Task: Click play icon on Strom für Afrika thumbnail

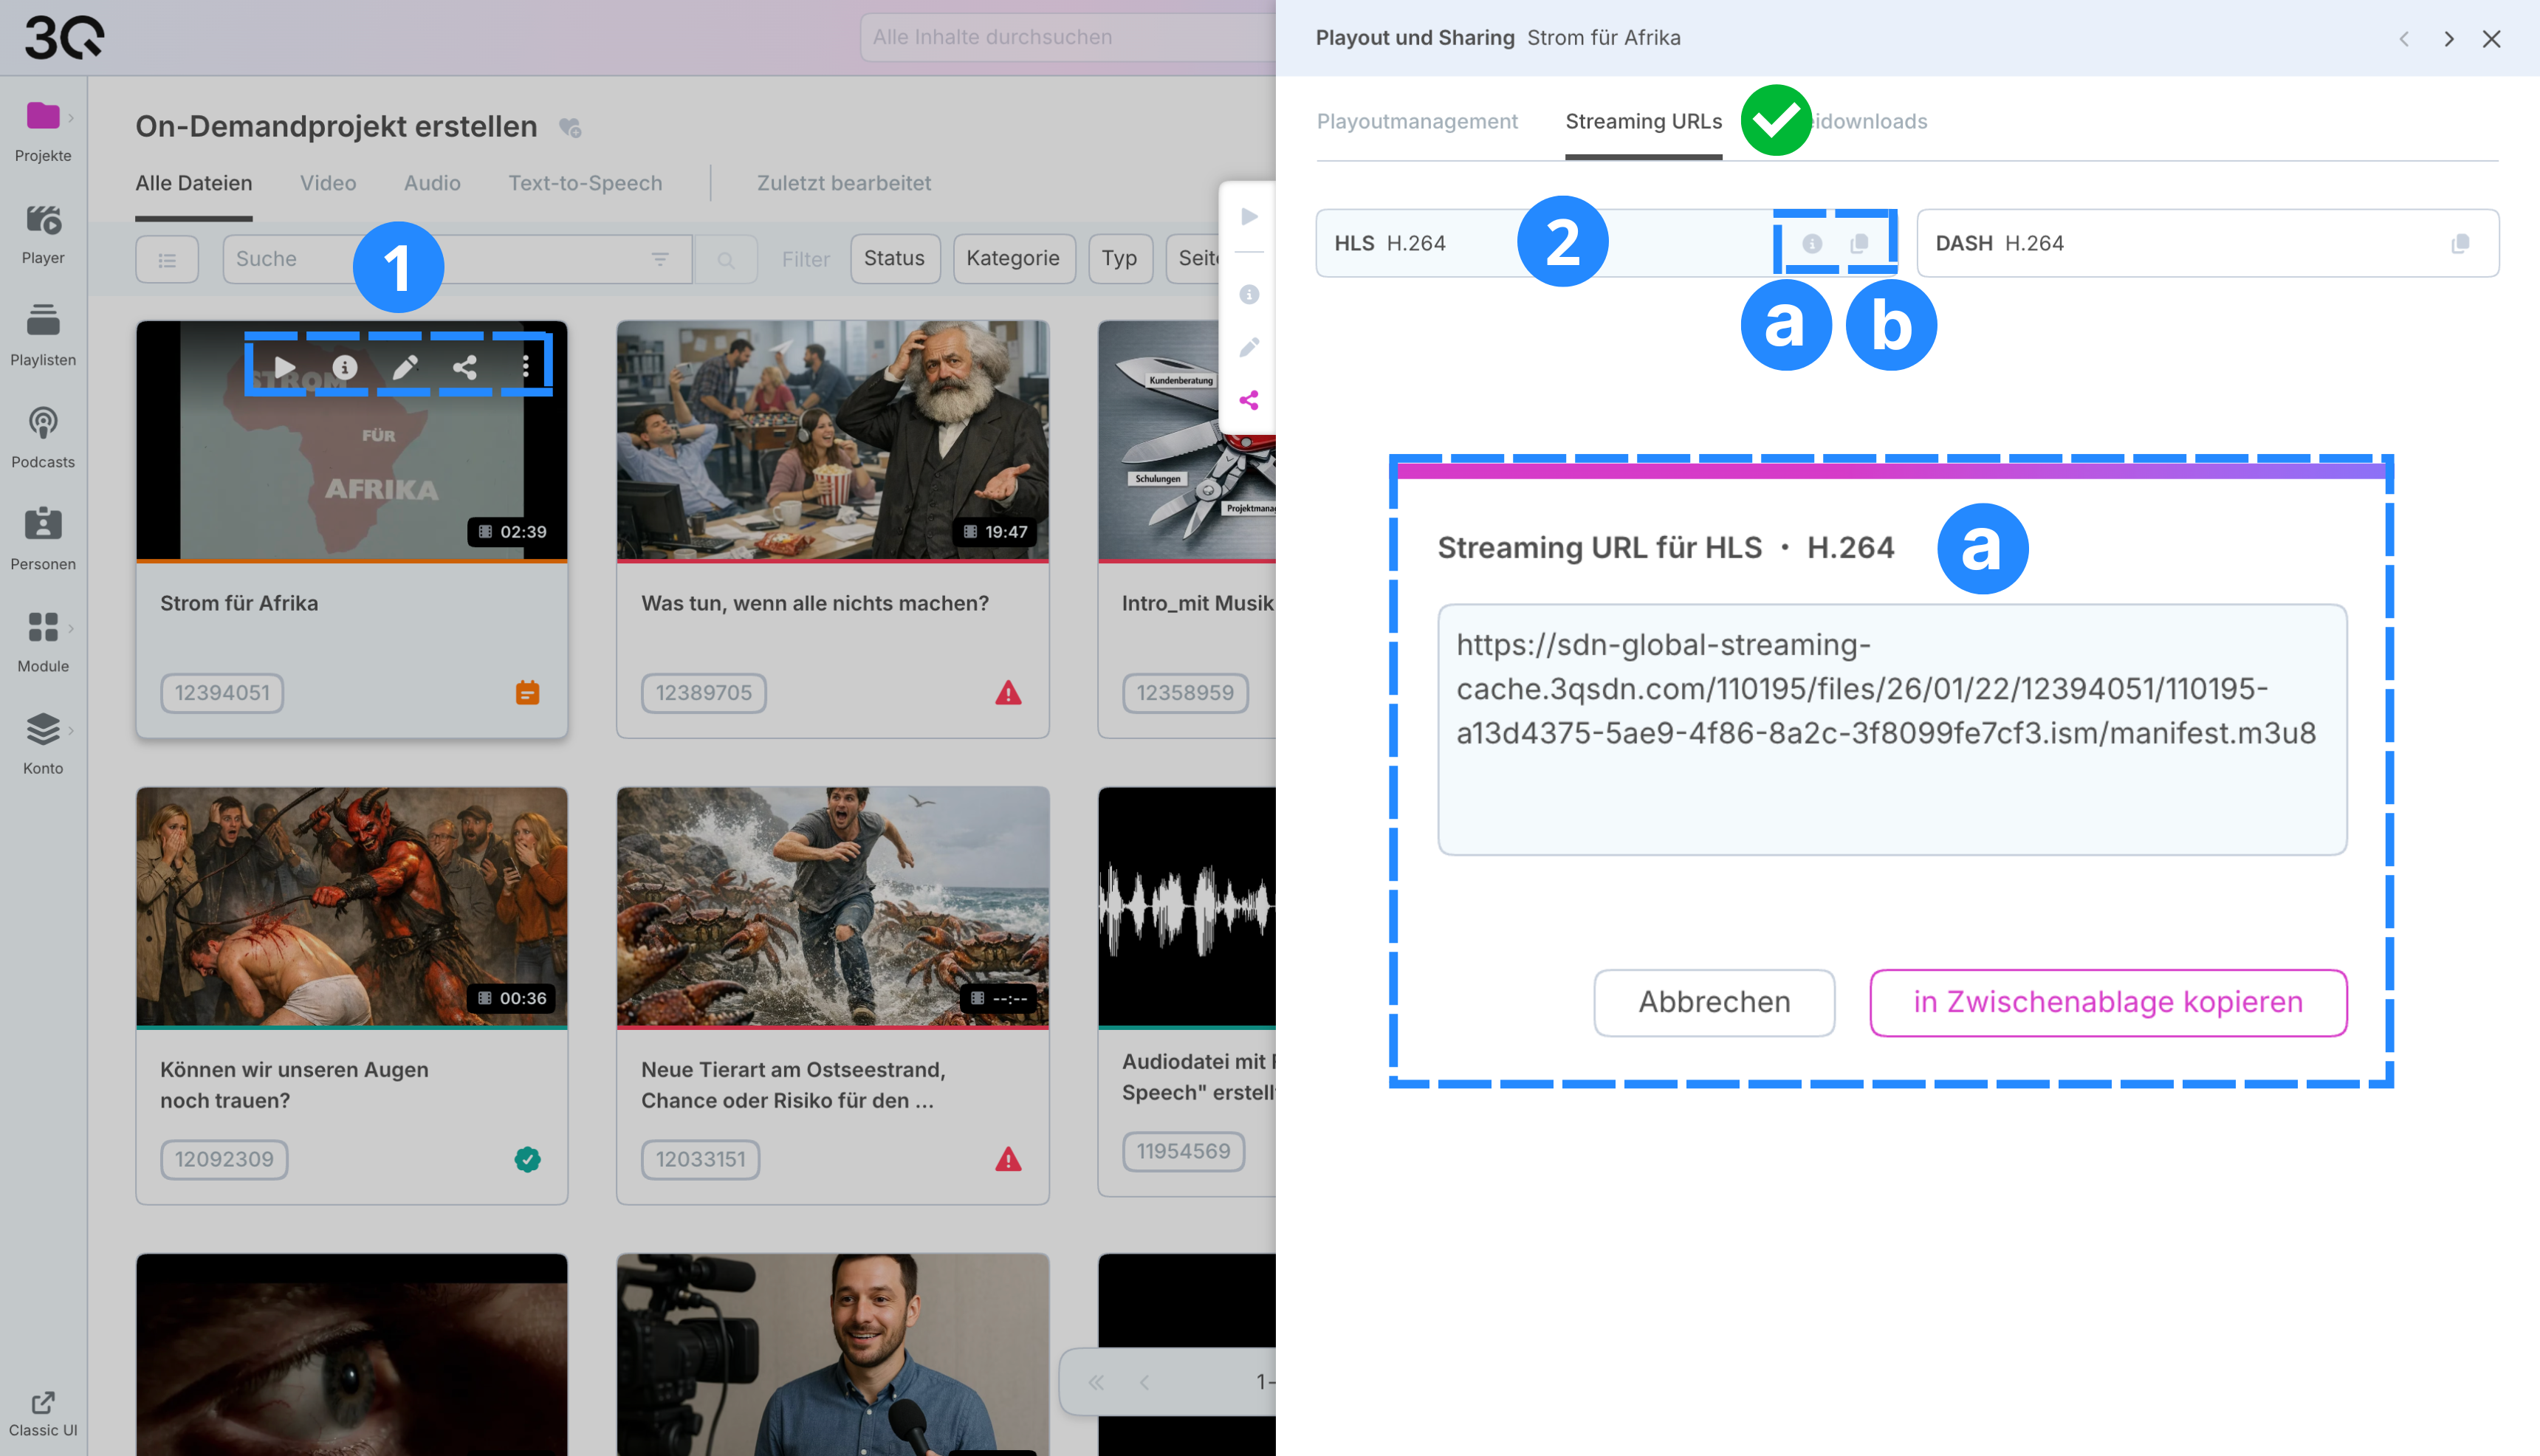Action: (284, 367)
